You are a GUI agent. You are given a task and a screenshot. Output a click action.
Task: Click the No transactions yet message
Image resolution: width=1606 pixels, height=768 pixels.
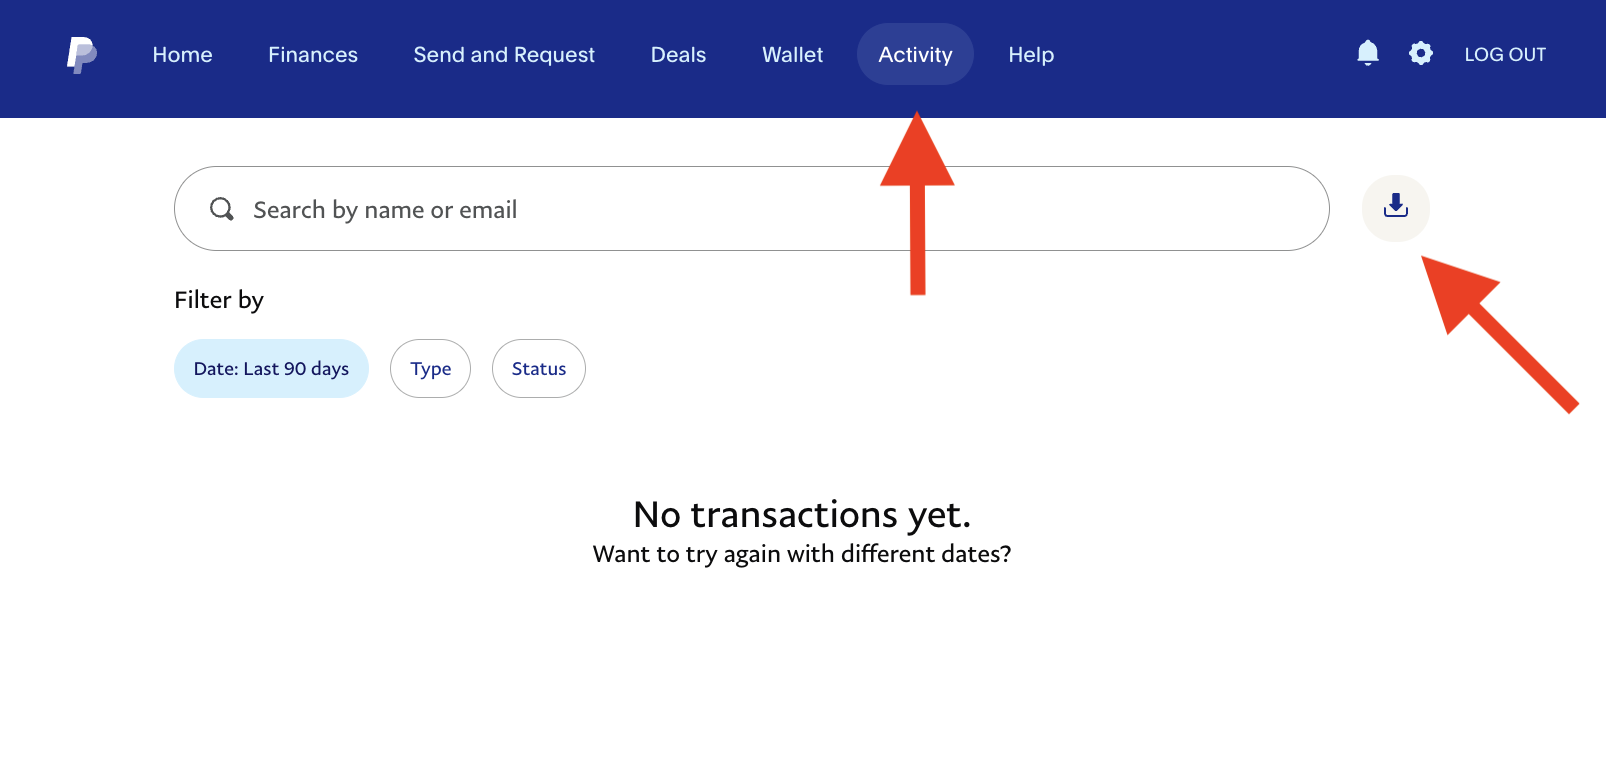click(x=803, y=515)
